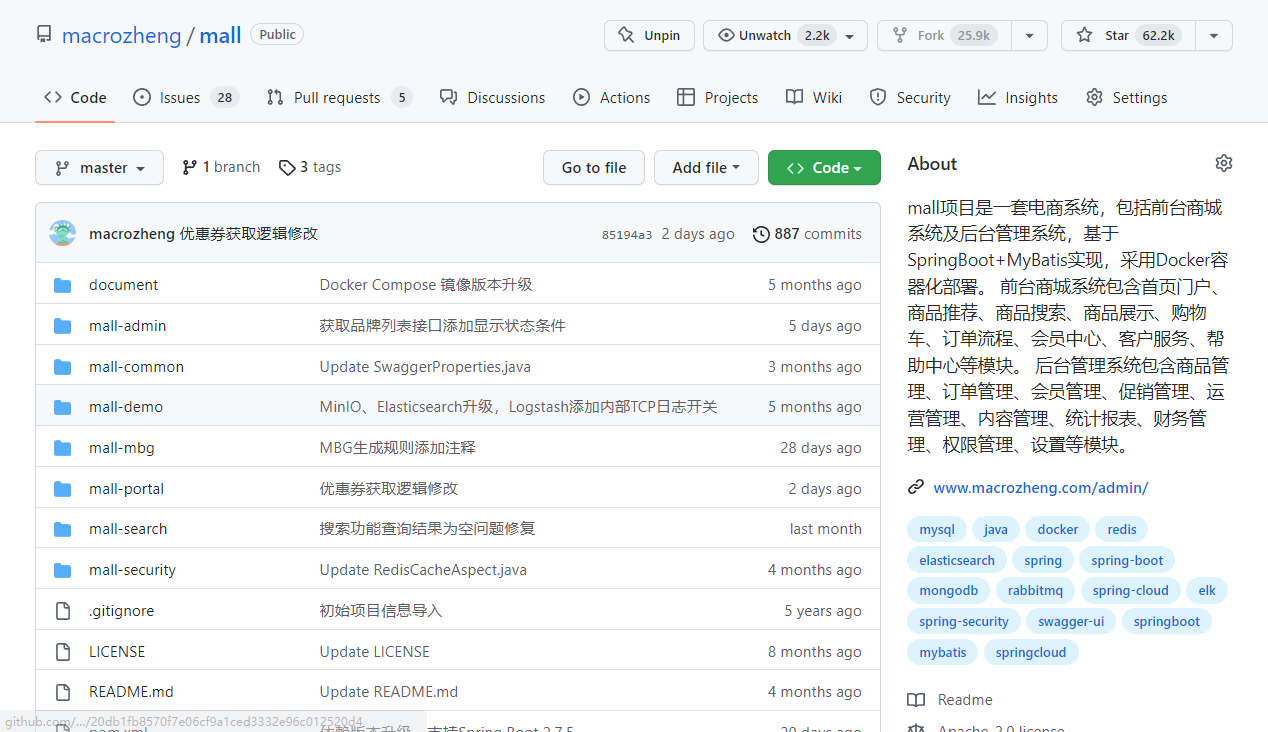Star the mall repository
Viewport: 1268px width, 732px height.
[x=1129, y=35]
